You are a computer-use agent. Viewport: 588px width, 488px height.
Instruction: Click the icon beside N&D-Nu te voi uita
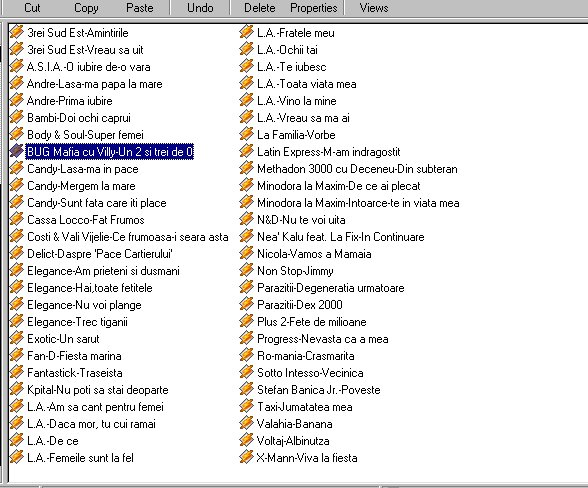(x=246, y=219)
